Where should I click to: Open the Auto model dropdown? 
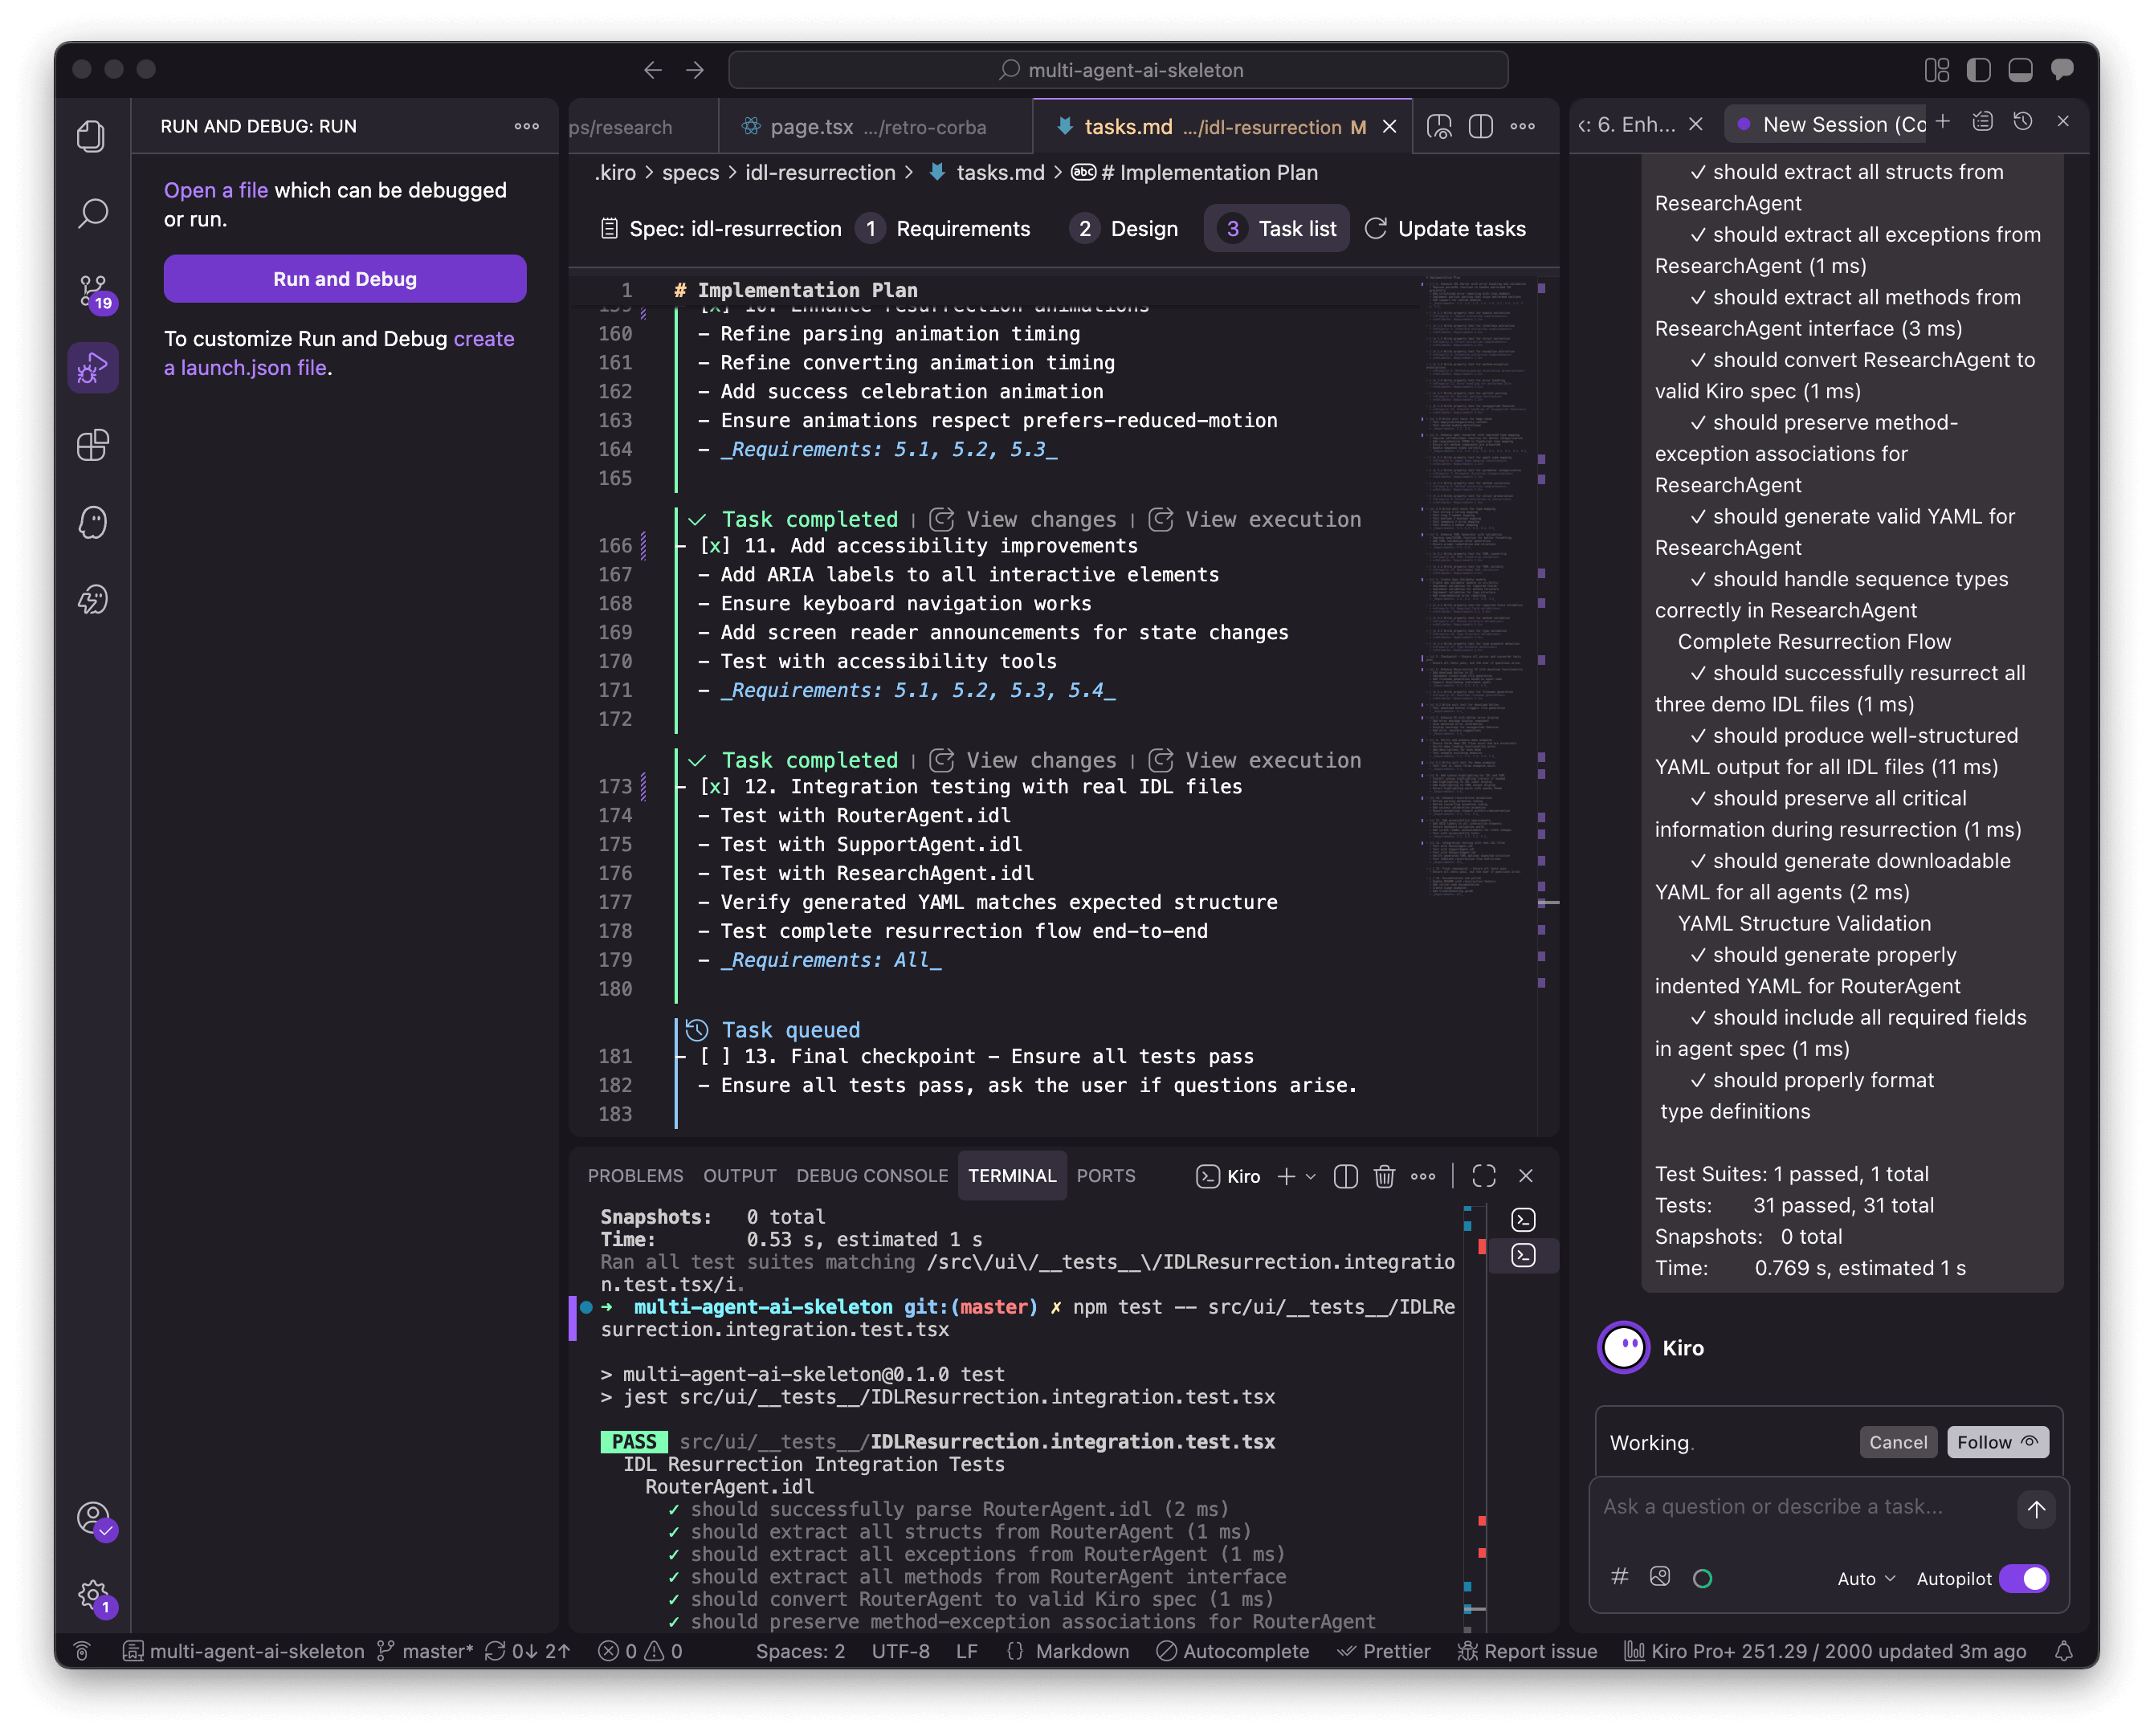coord(1865,1578)
